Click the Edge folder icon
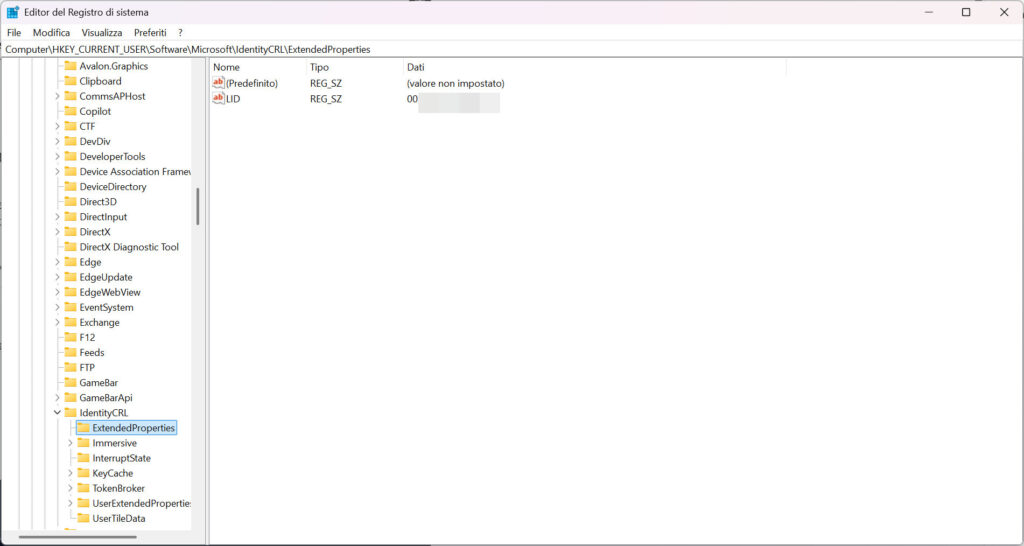 (x=71, y=261)
